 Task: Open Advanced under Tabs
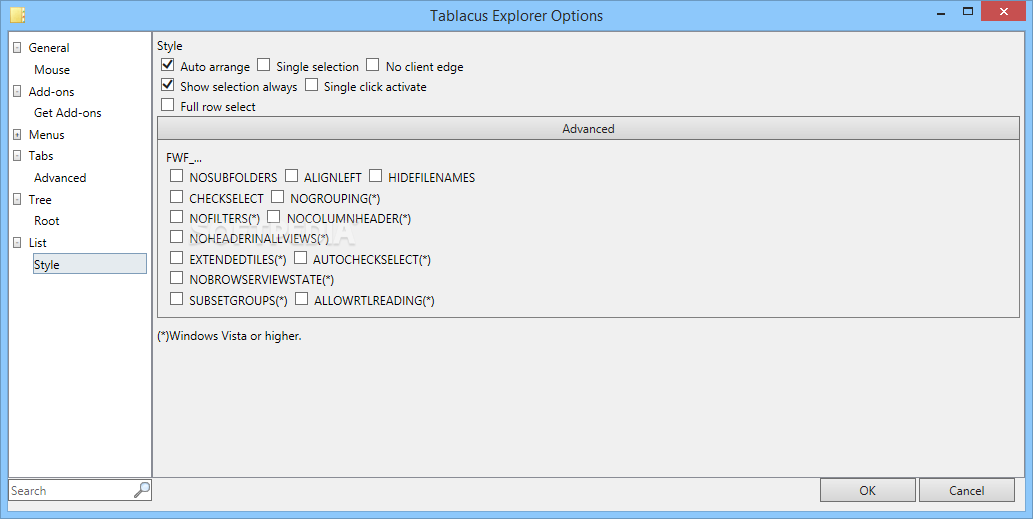[60, 178]
